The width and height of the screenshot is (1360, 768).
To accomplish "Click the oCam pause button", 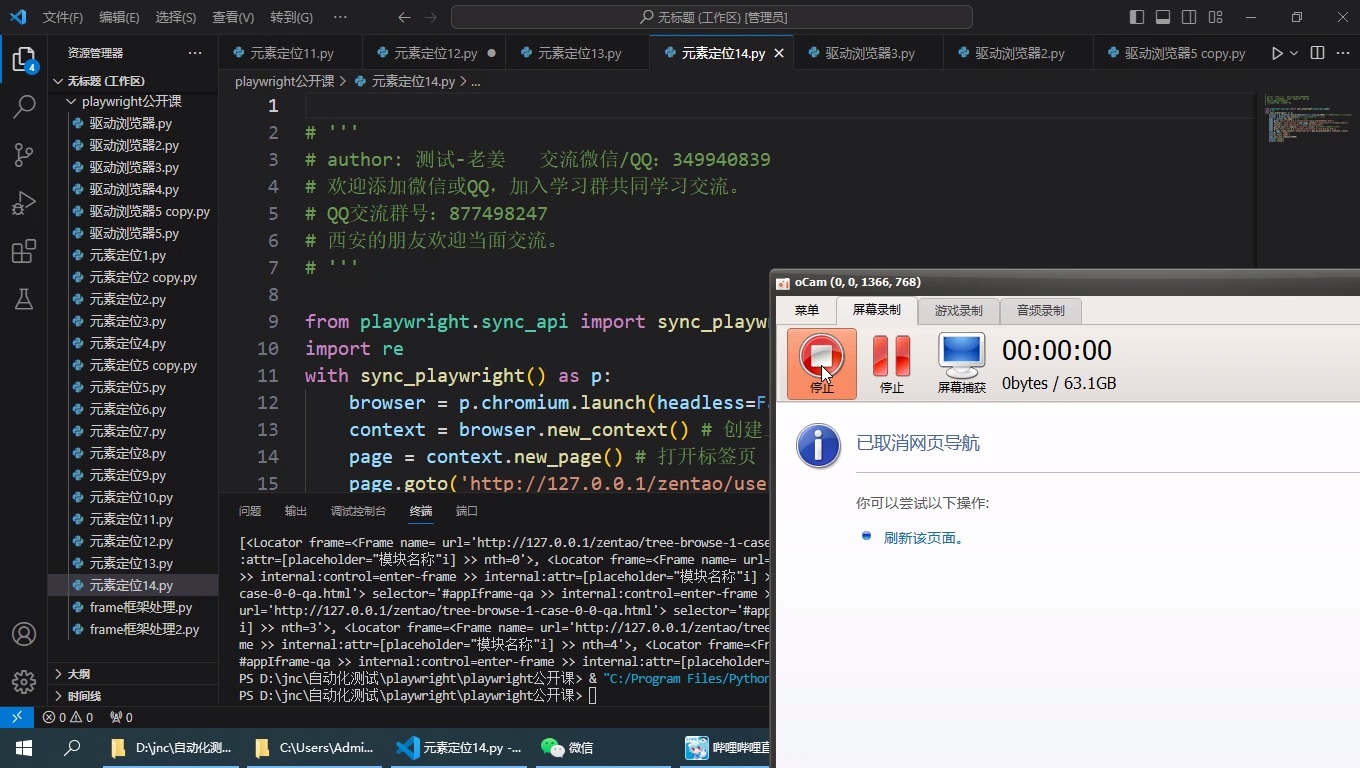I will point(891,364).
